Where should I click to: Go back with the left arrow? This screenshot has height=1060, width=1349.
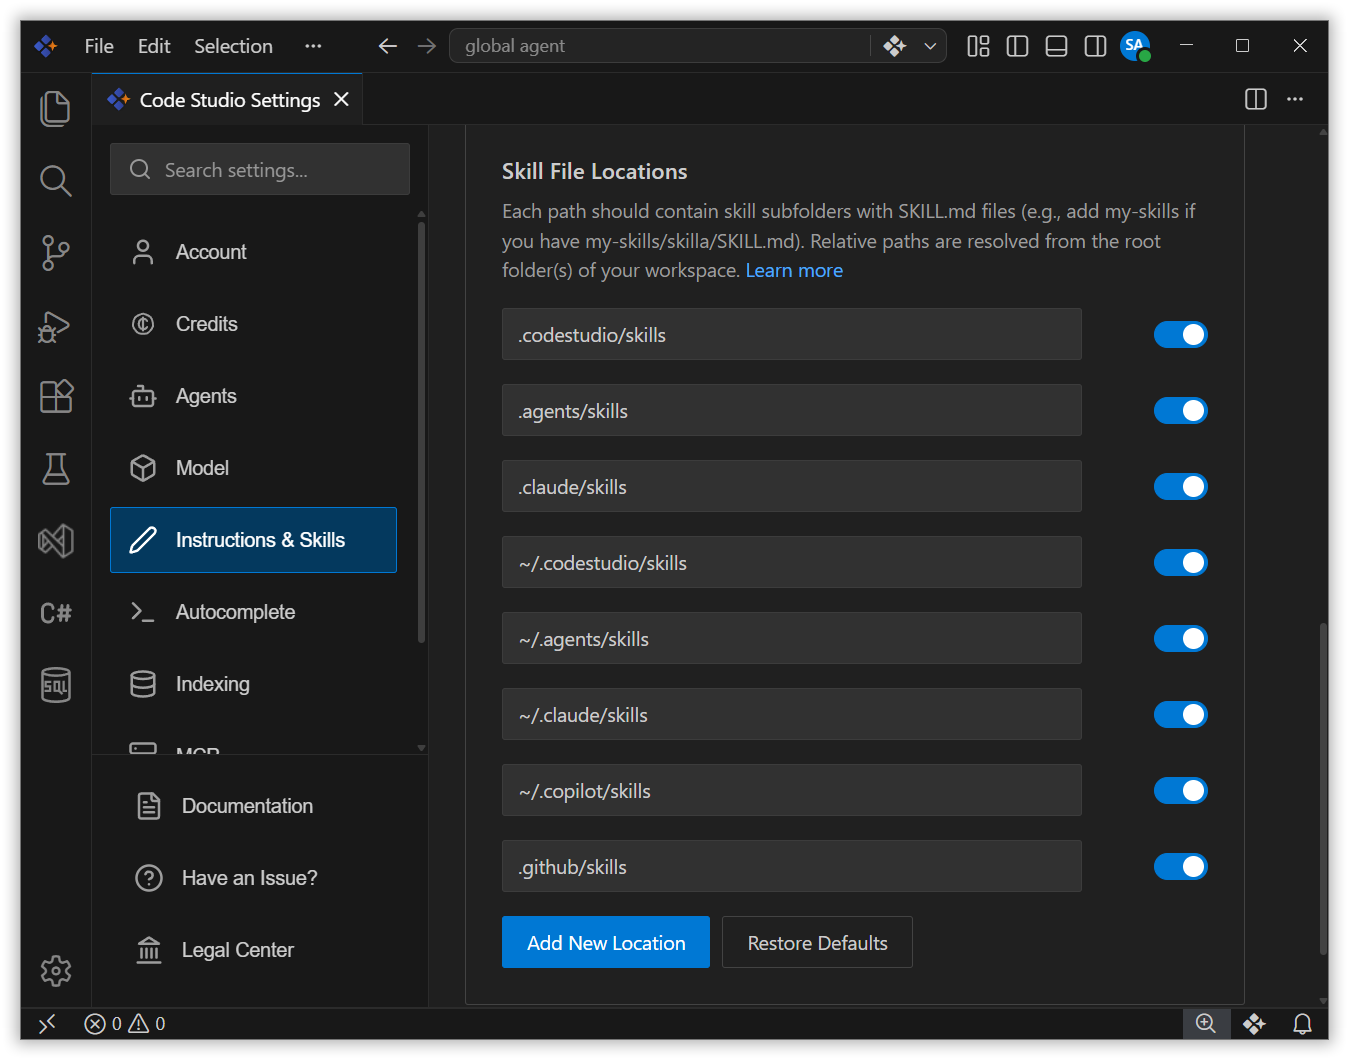coord(388,46)
